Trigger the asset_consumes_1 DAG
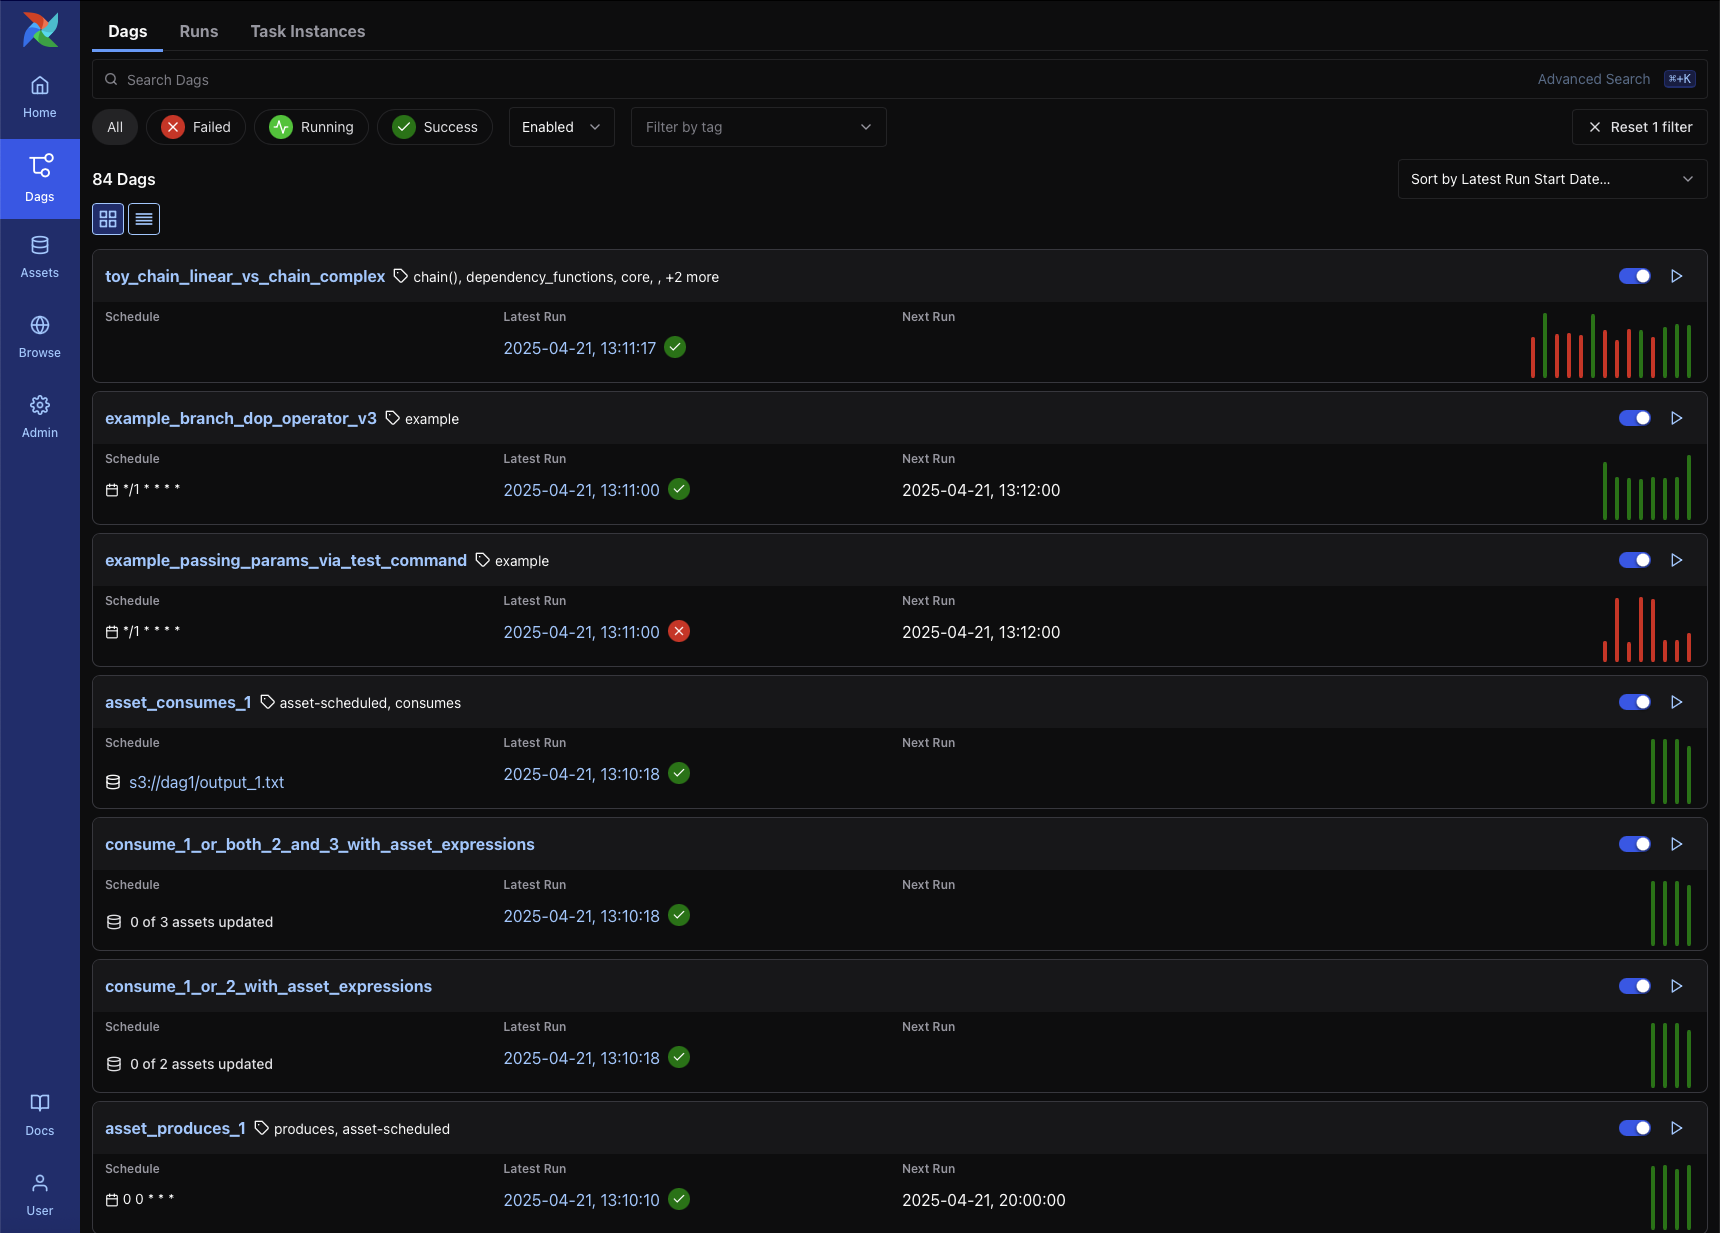 [1677, 702]
